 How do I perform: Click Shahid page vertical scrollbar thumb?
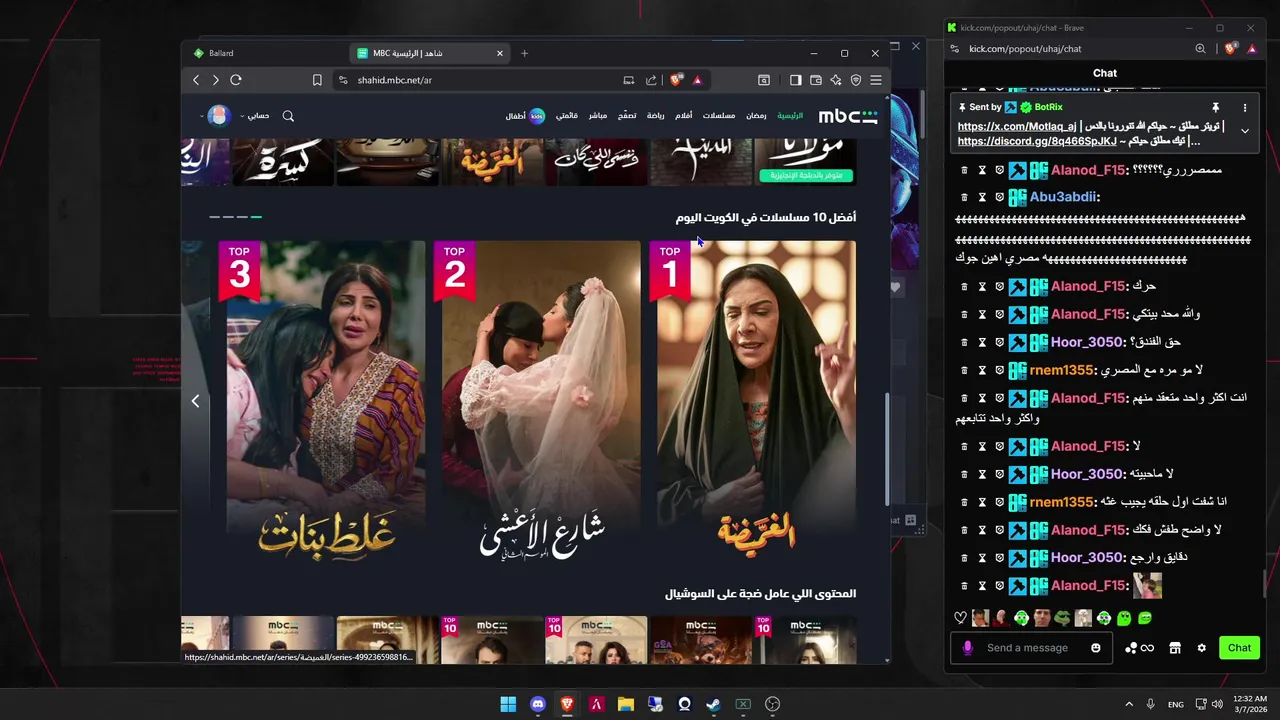click(x=886, y=450)
